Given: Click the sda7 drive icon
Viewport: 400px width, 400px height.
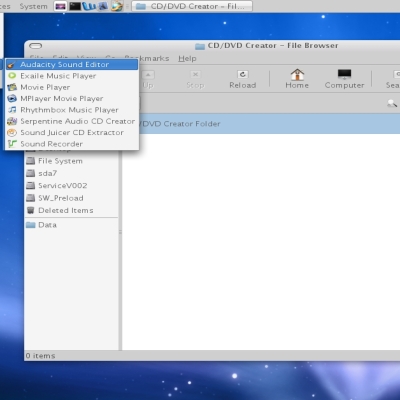Looking at the screenshot, I should [x=31, y=173].
